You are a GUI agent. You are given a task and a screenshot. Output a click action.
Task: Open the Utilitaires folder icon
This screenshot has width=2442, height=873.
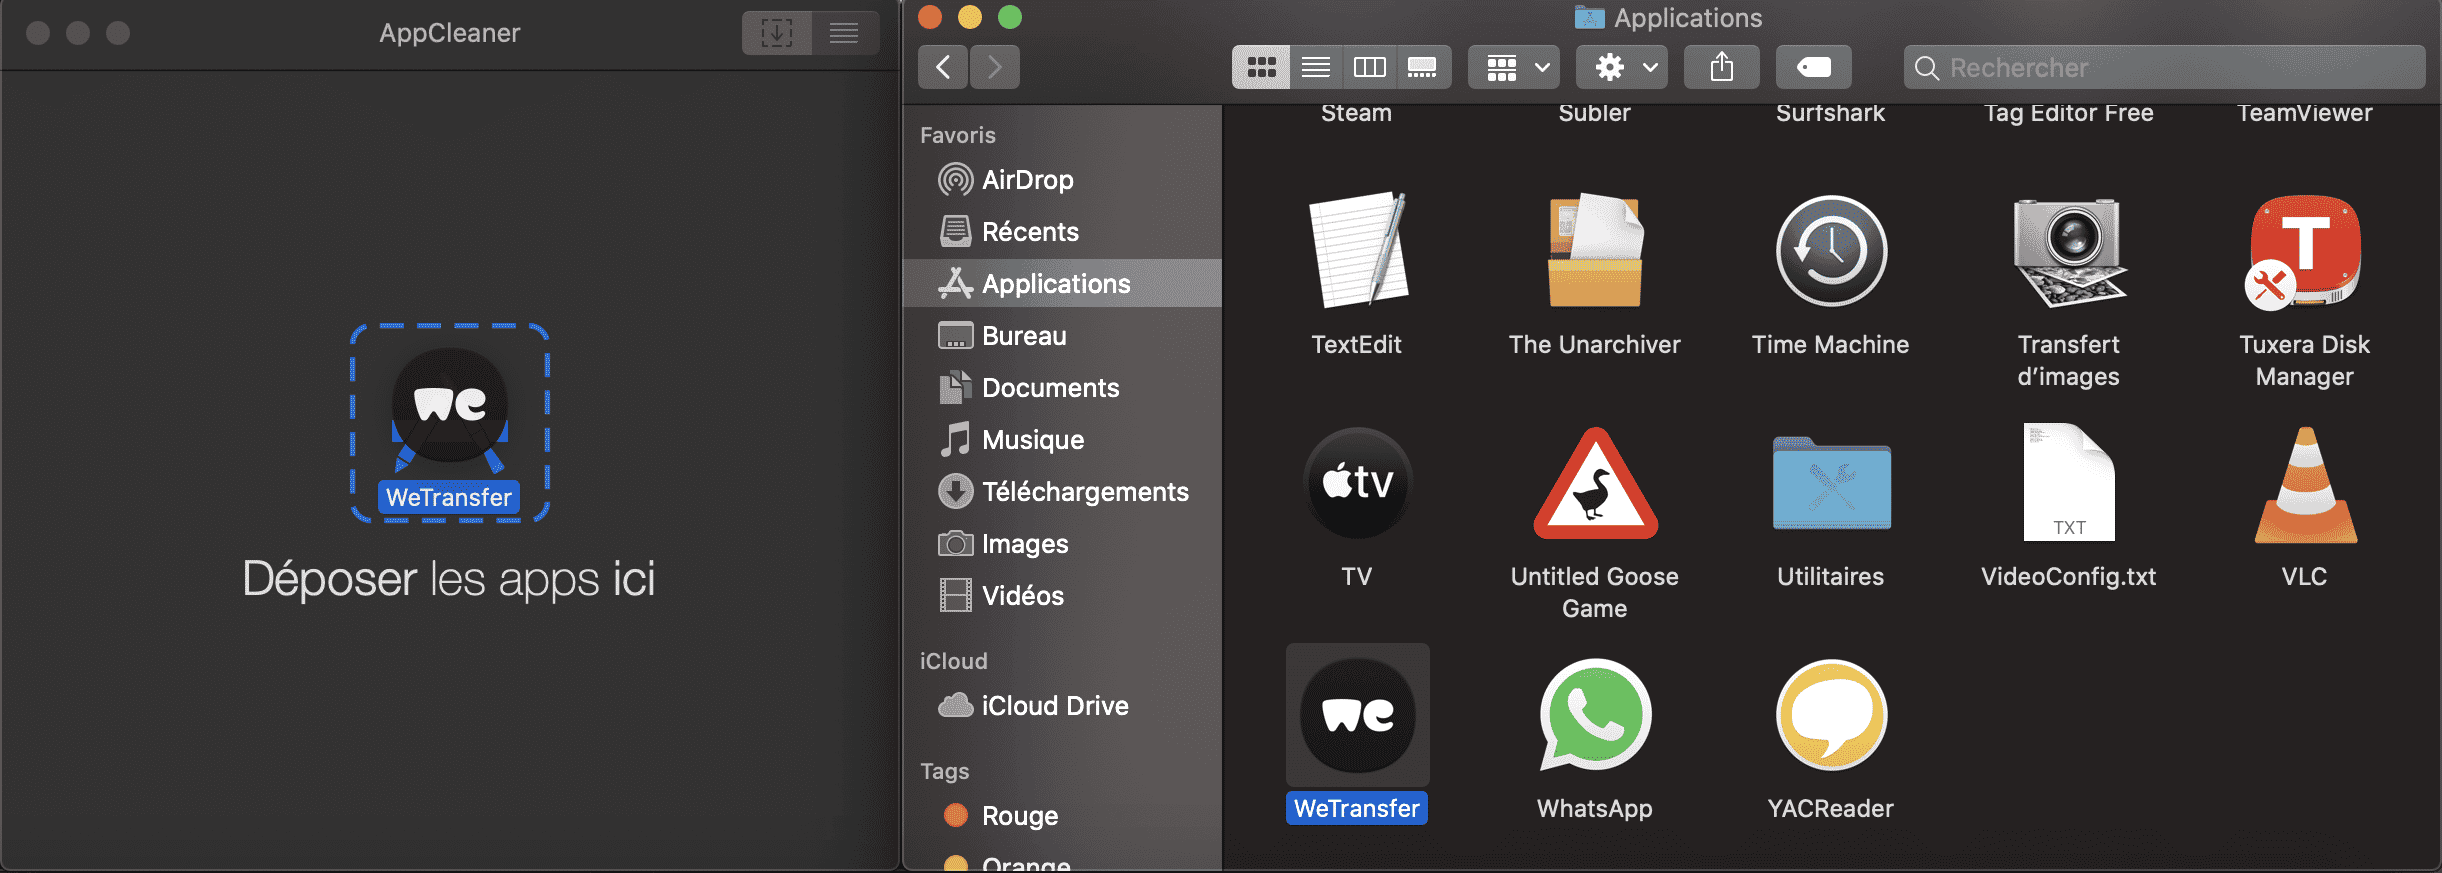[x=1831, y=484]
